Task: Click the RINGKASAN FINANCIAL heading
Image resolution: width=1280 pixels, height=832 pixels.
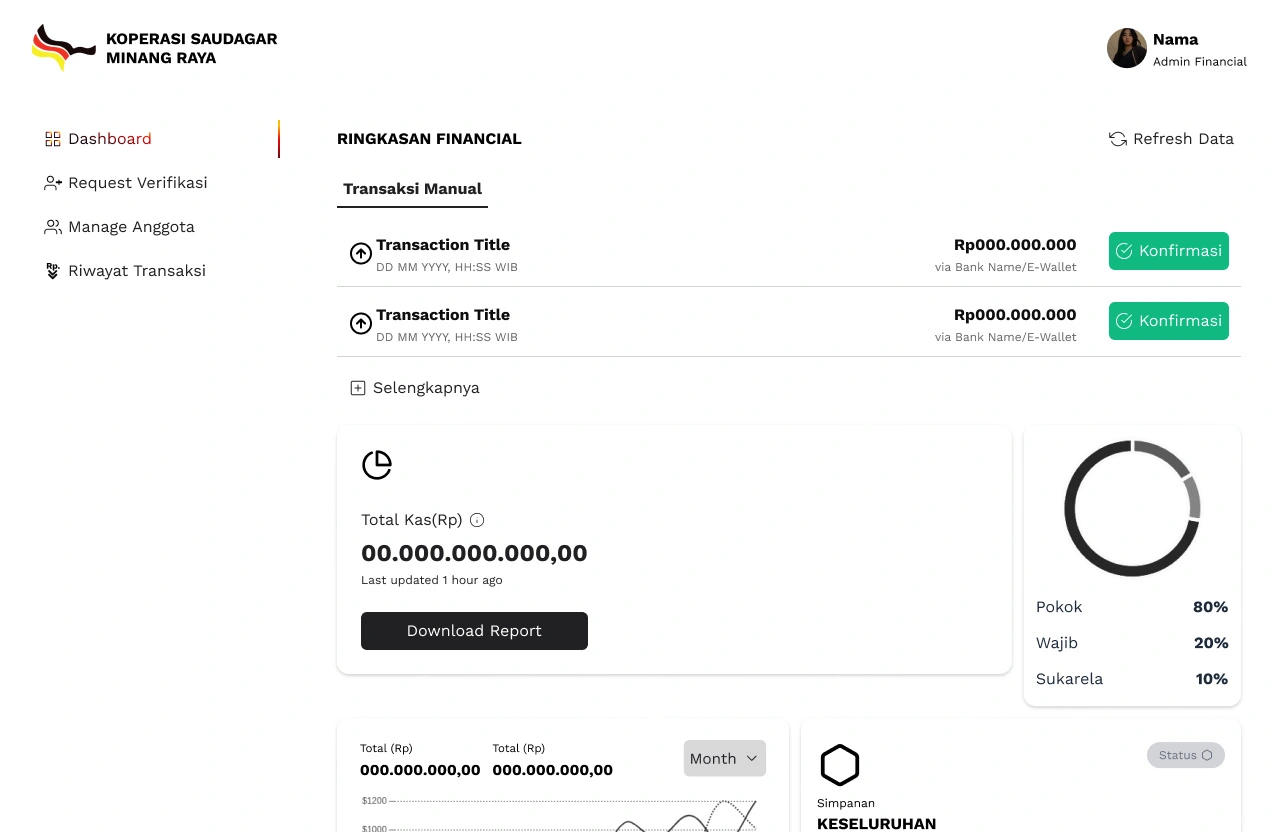Action: pos(429,139)
